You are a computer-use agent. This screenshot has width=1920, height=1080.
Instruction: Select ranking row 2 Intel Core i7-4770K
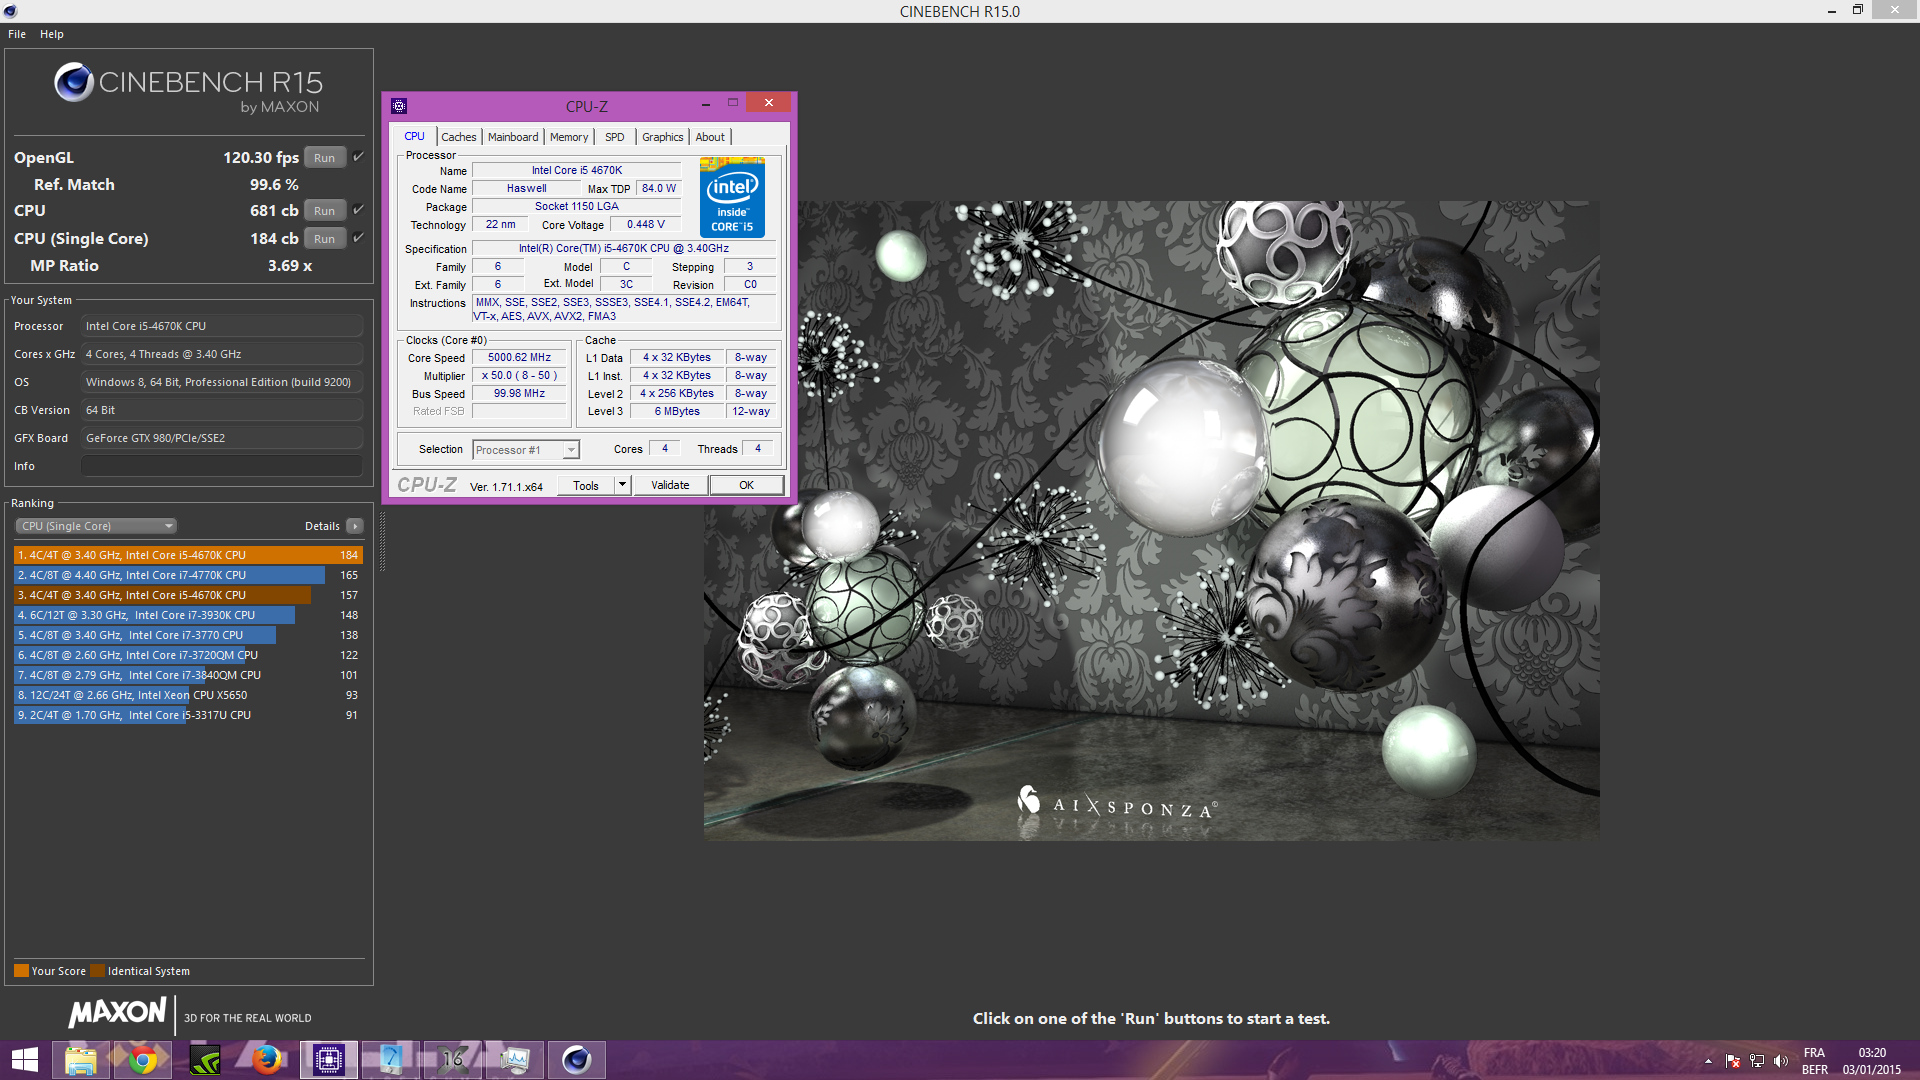pos(188,575)
